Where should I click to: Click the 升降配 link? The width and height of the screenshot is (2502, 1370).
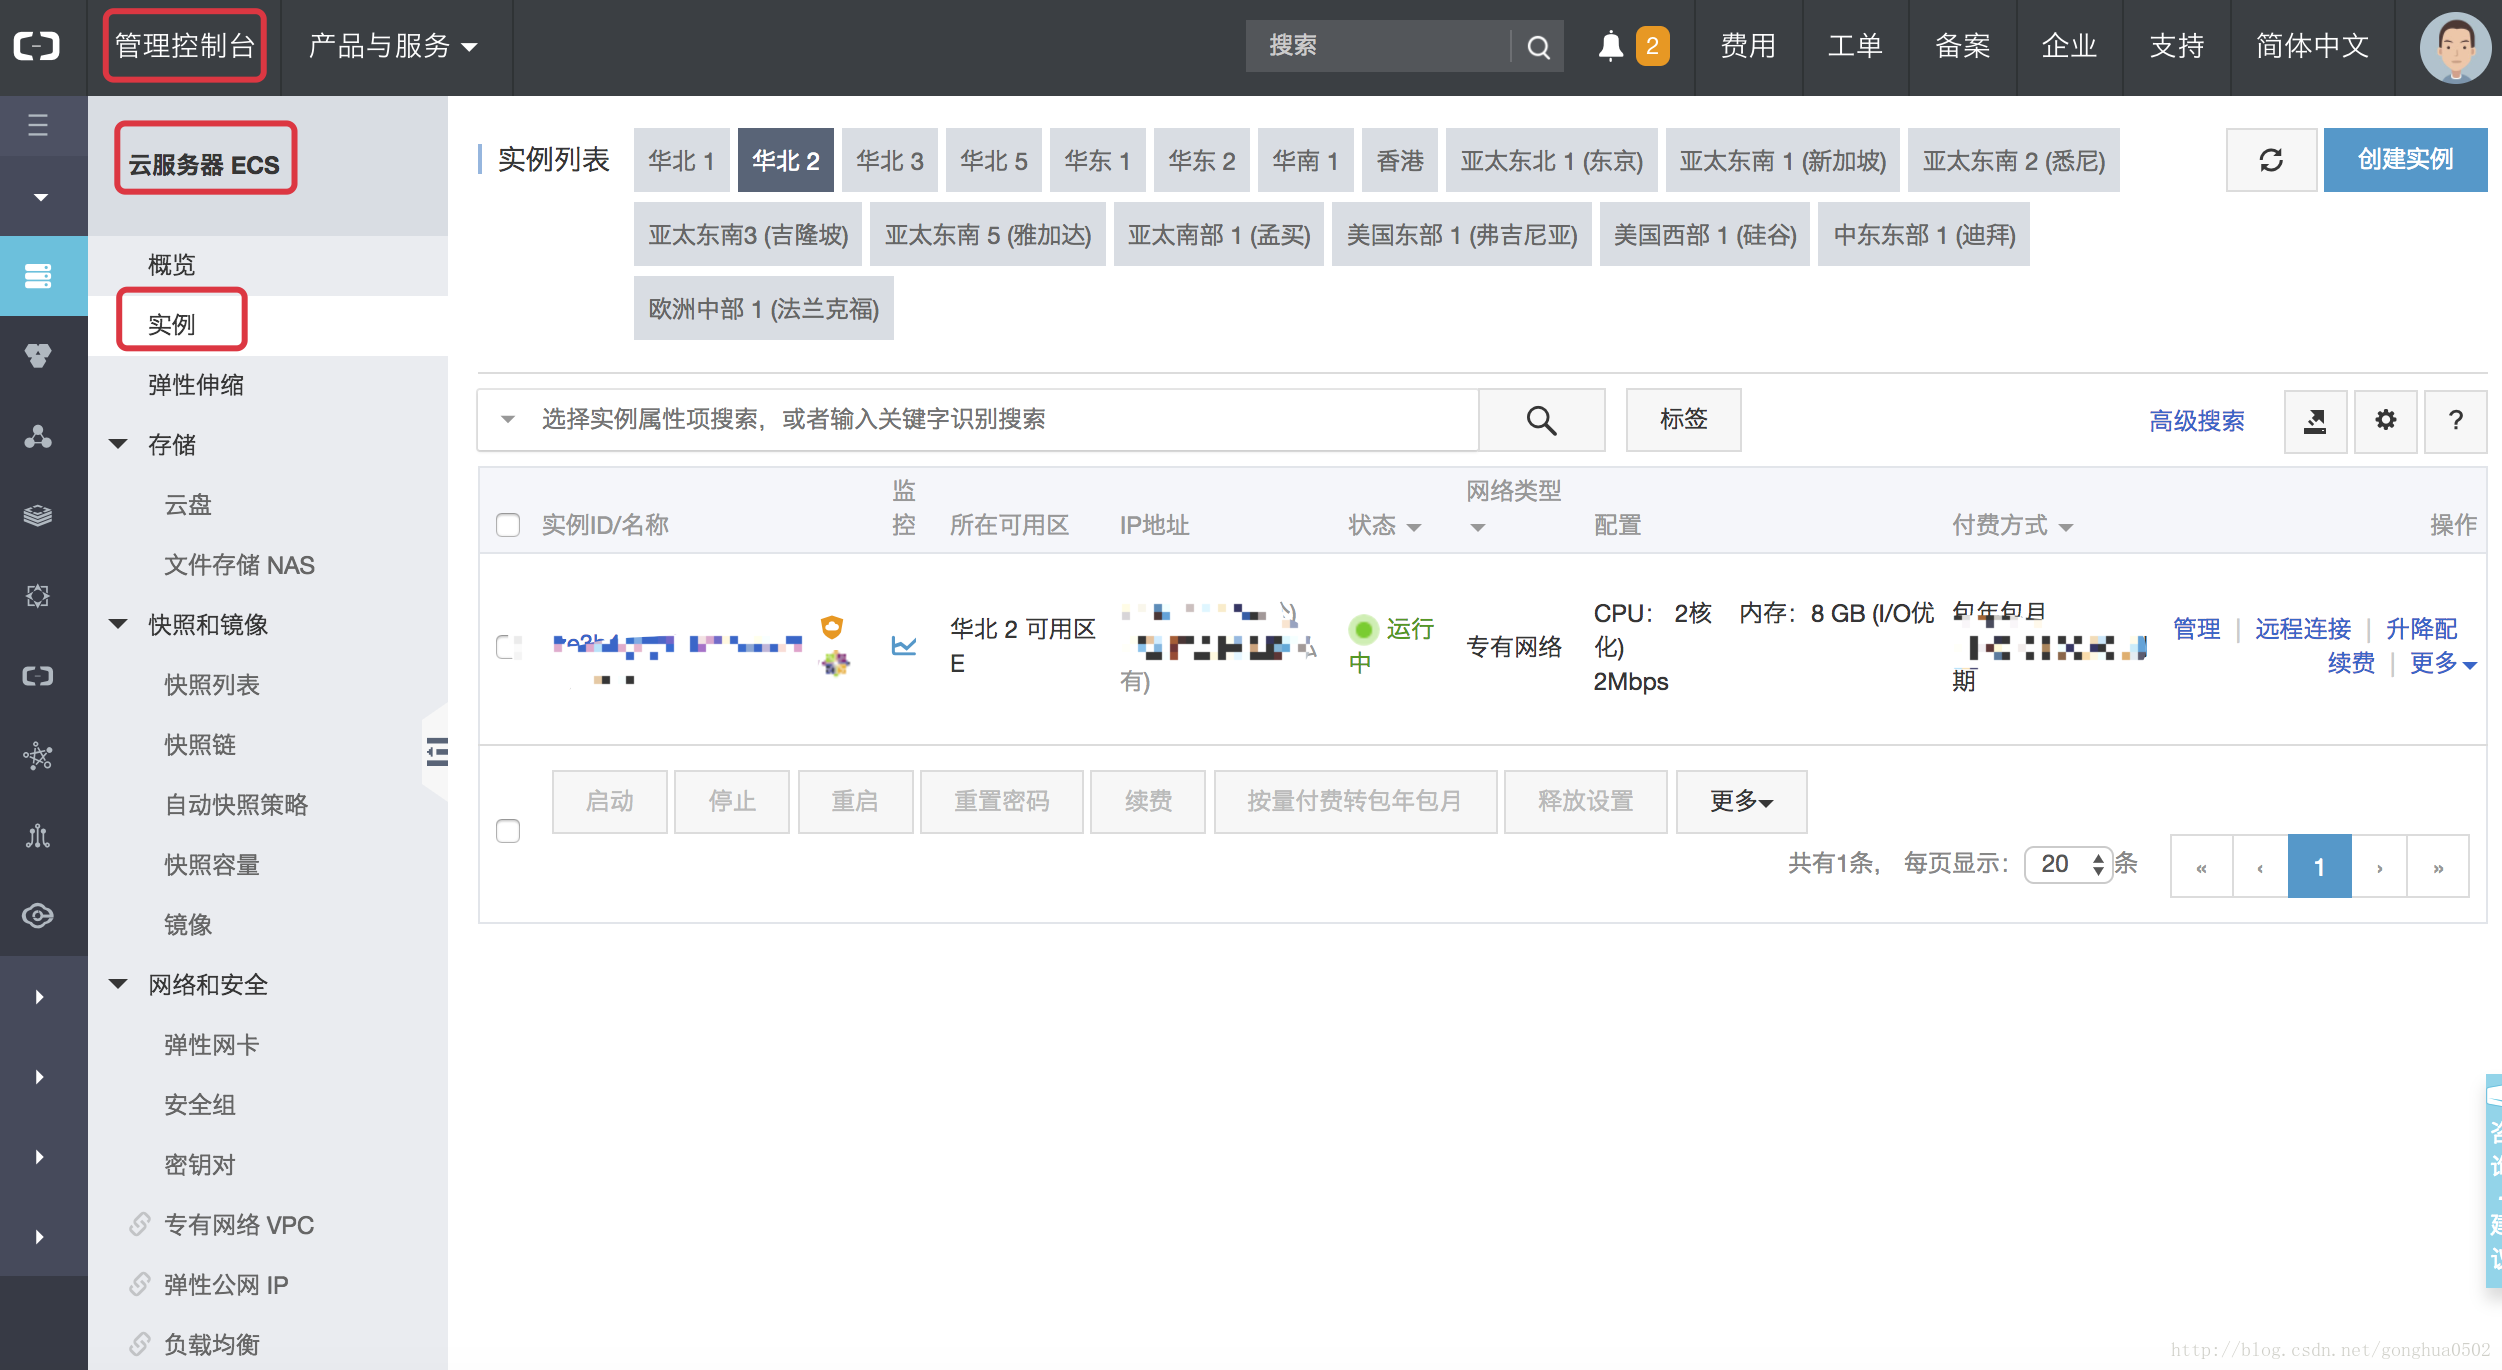click(x=2421, y=629)
